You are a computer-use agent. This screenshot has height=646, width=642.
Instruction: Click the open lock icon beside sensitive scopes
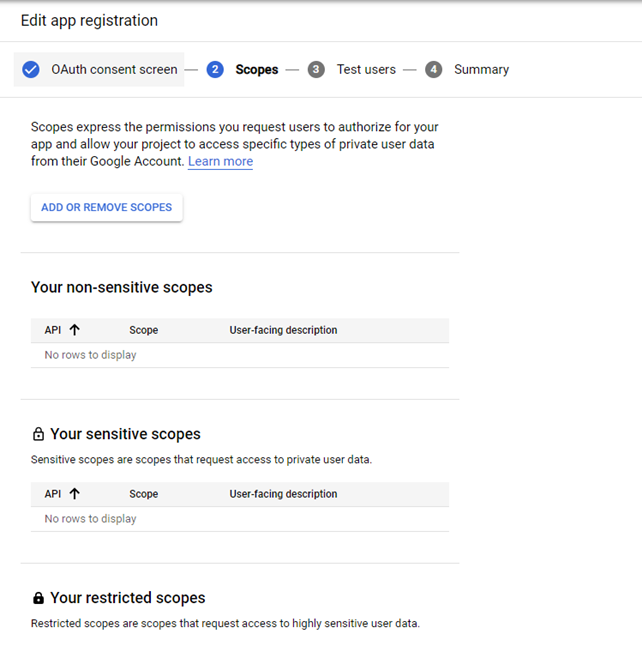pos(38,435)
